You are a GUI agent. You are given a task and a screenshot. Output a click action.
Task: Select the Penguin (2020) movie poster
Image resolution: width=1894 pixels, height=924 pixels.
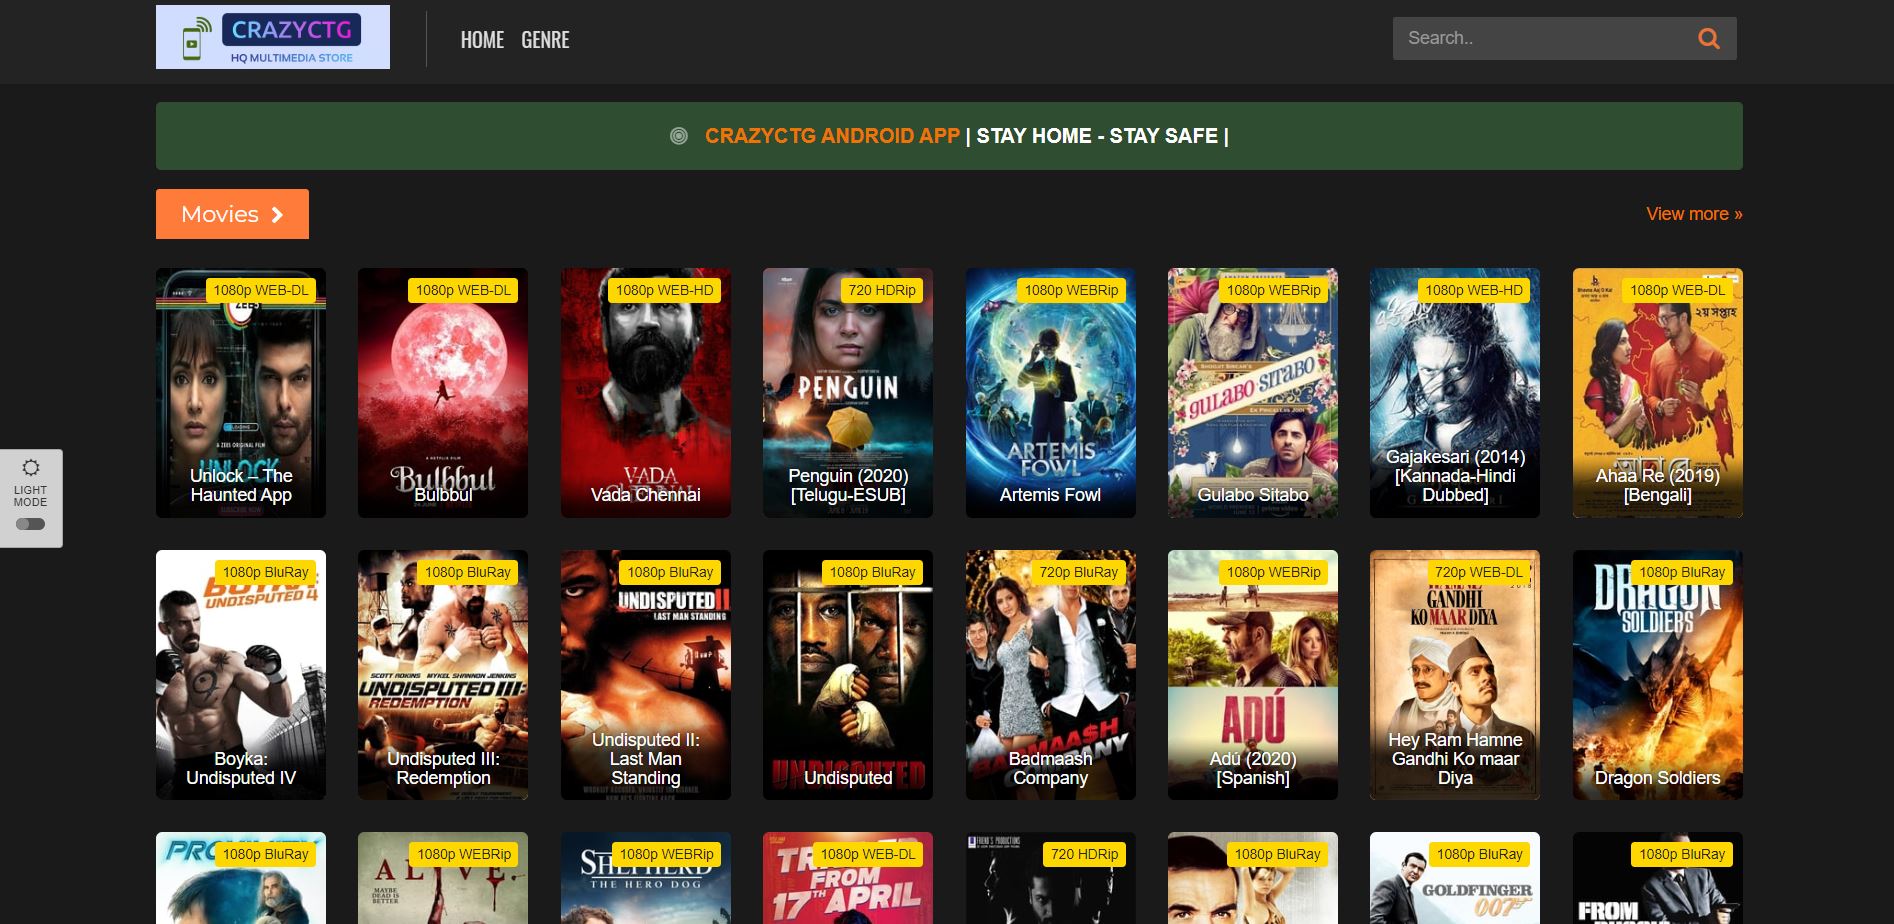[848, 393]
